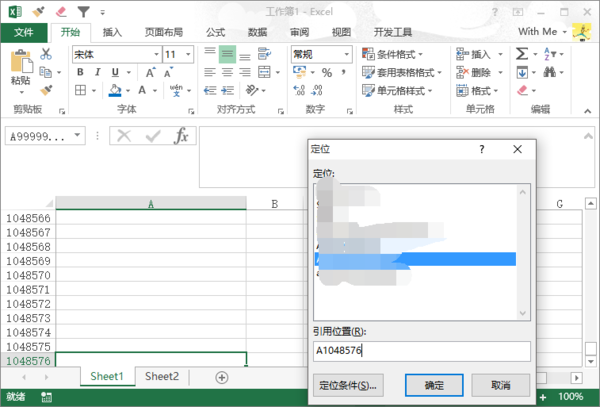Click the Clear eraser icon in editing group
This screenshot has width=600, height=407.
[x=522, y=90]
